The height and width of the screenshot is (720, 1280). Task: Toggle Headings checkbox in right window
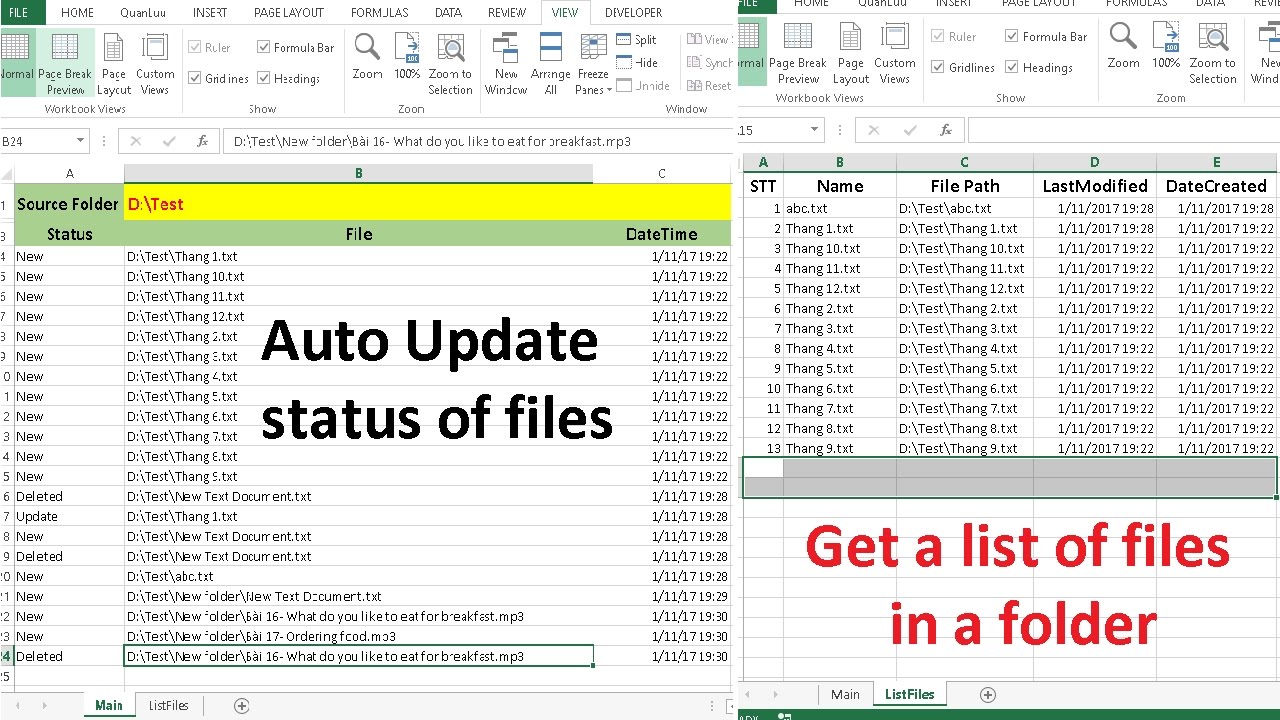click(1012, 67)
